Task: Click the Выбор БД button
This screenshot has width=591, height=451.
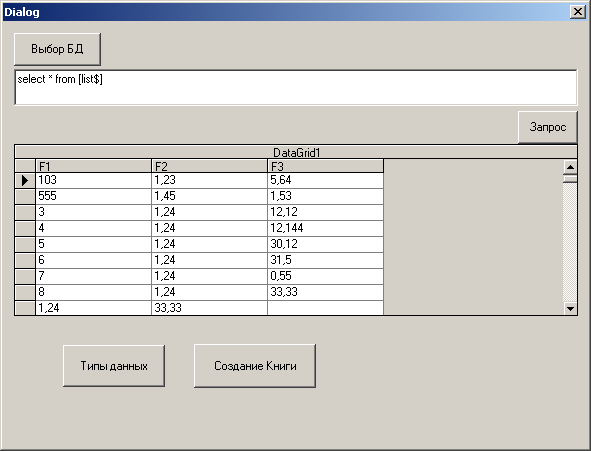Action: click(57, 49)
